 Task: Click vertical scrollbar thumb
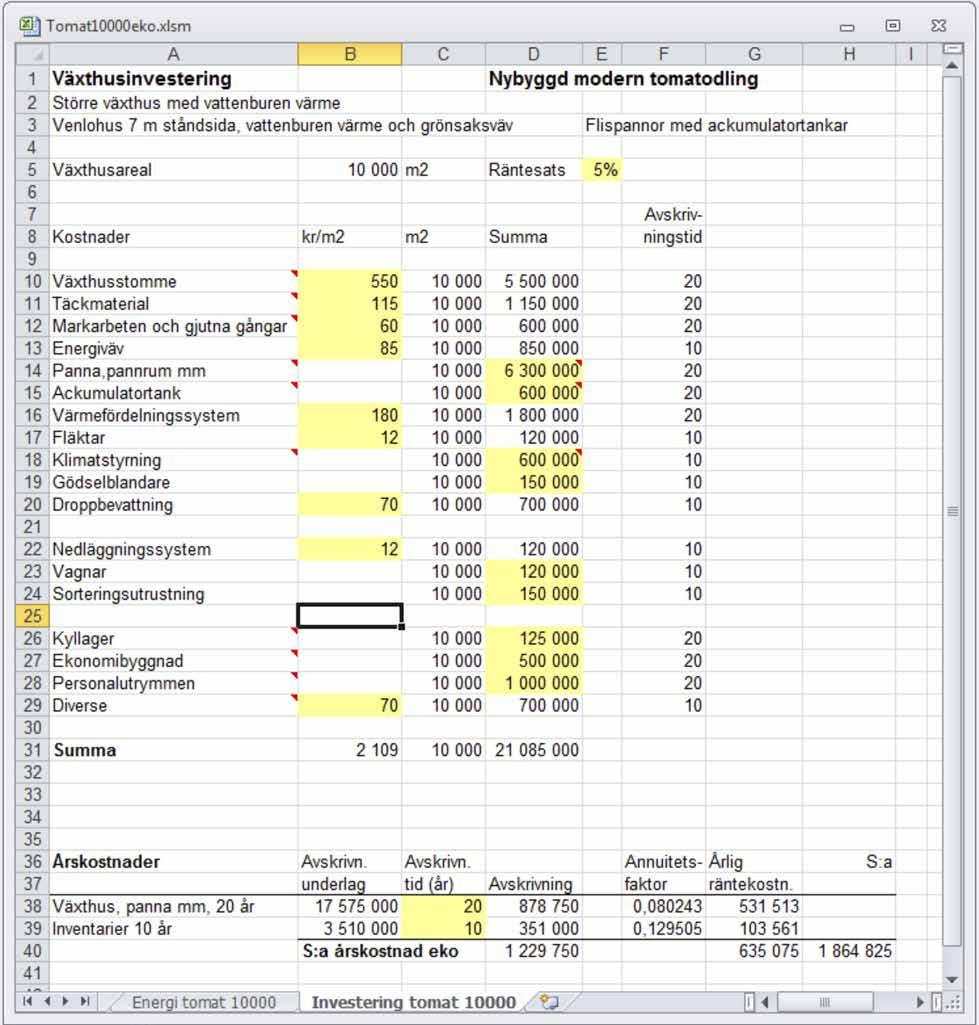(x=952, y=511)
